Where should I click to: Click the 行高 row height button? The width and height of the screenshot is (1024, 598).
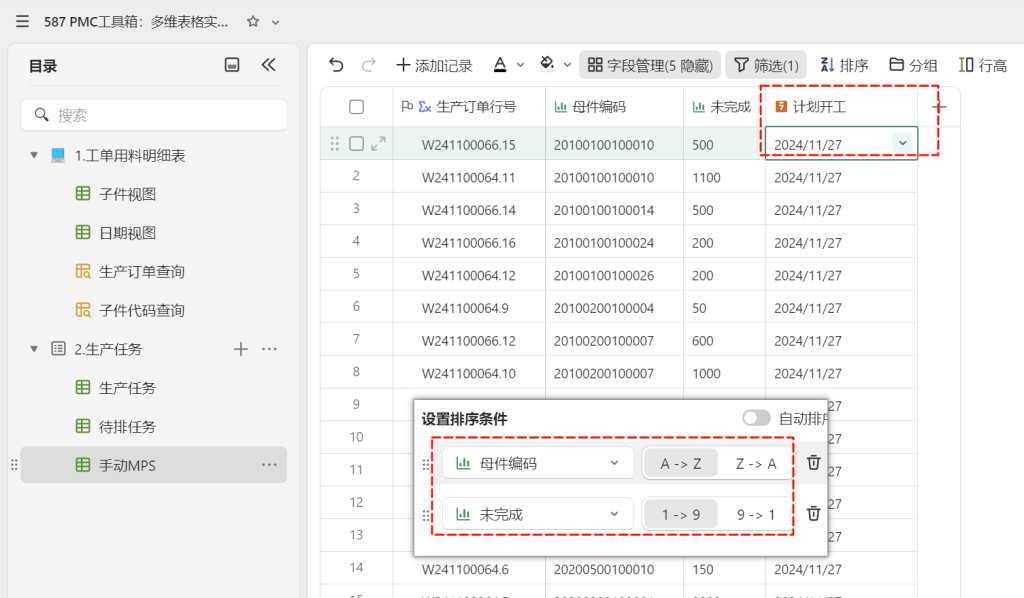click(x=983, y=65)
